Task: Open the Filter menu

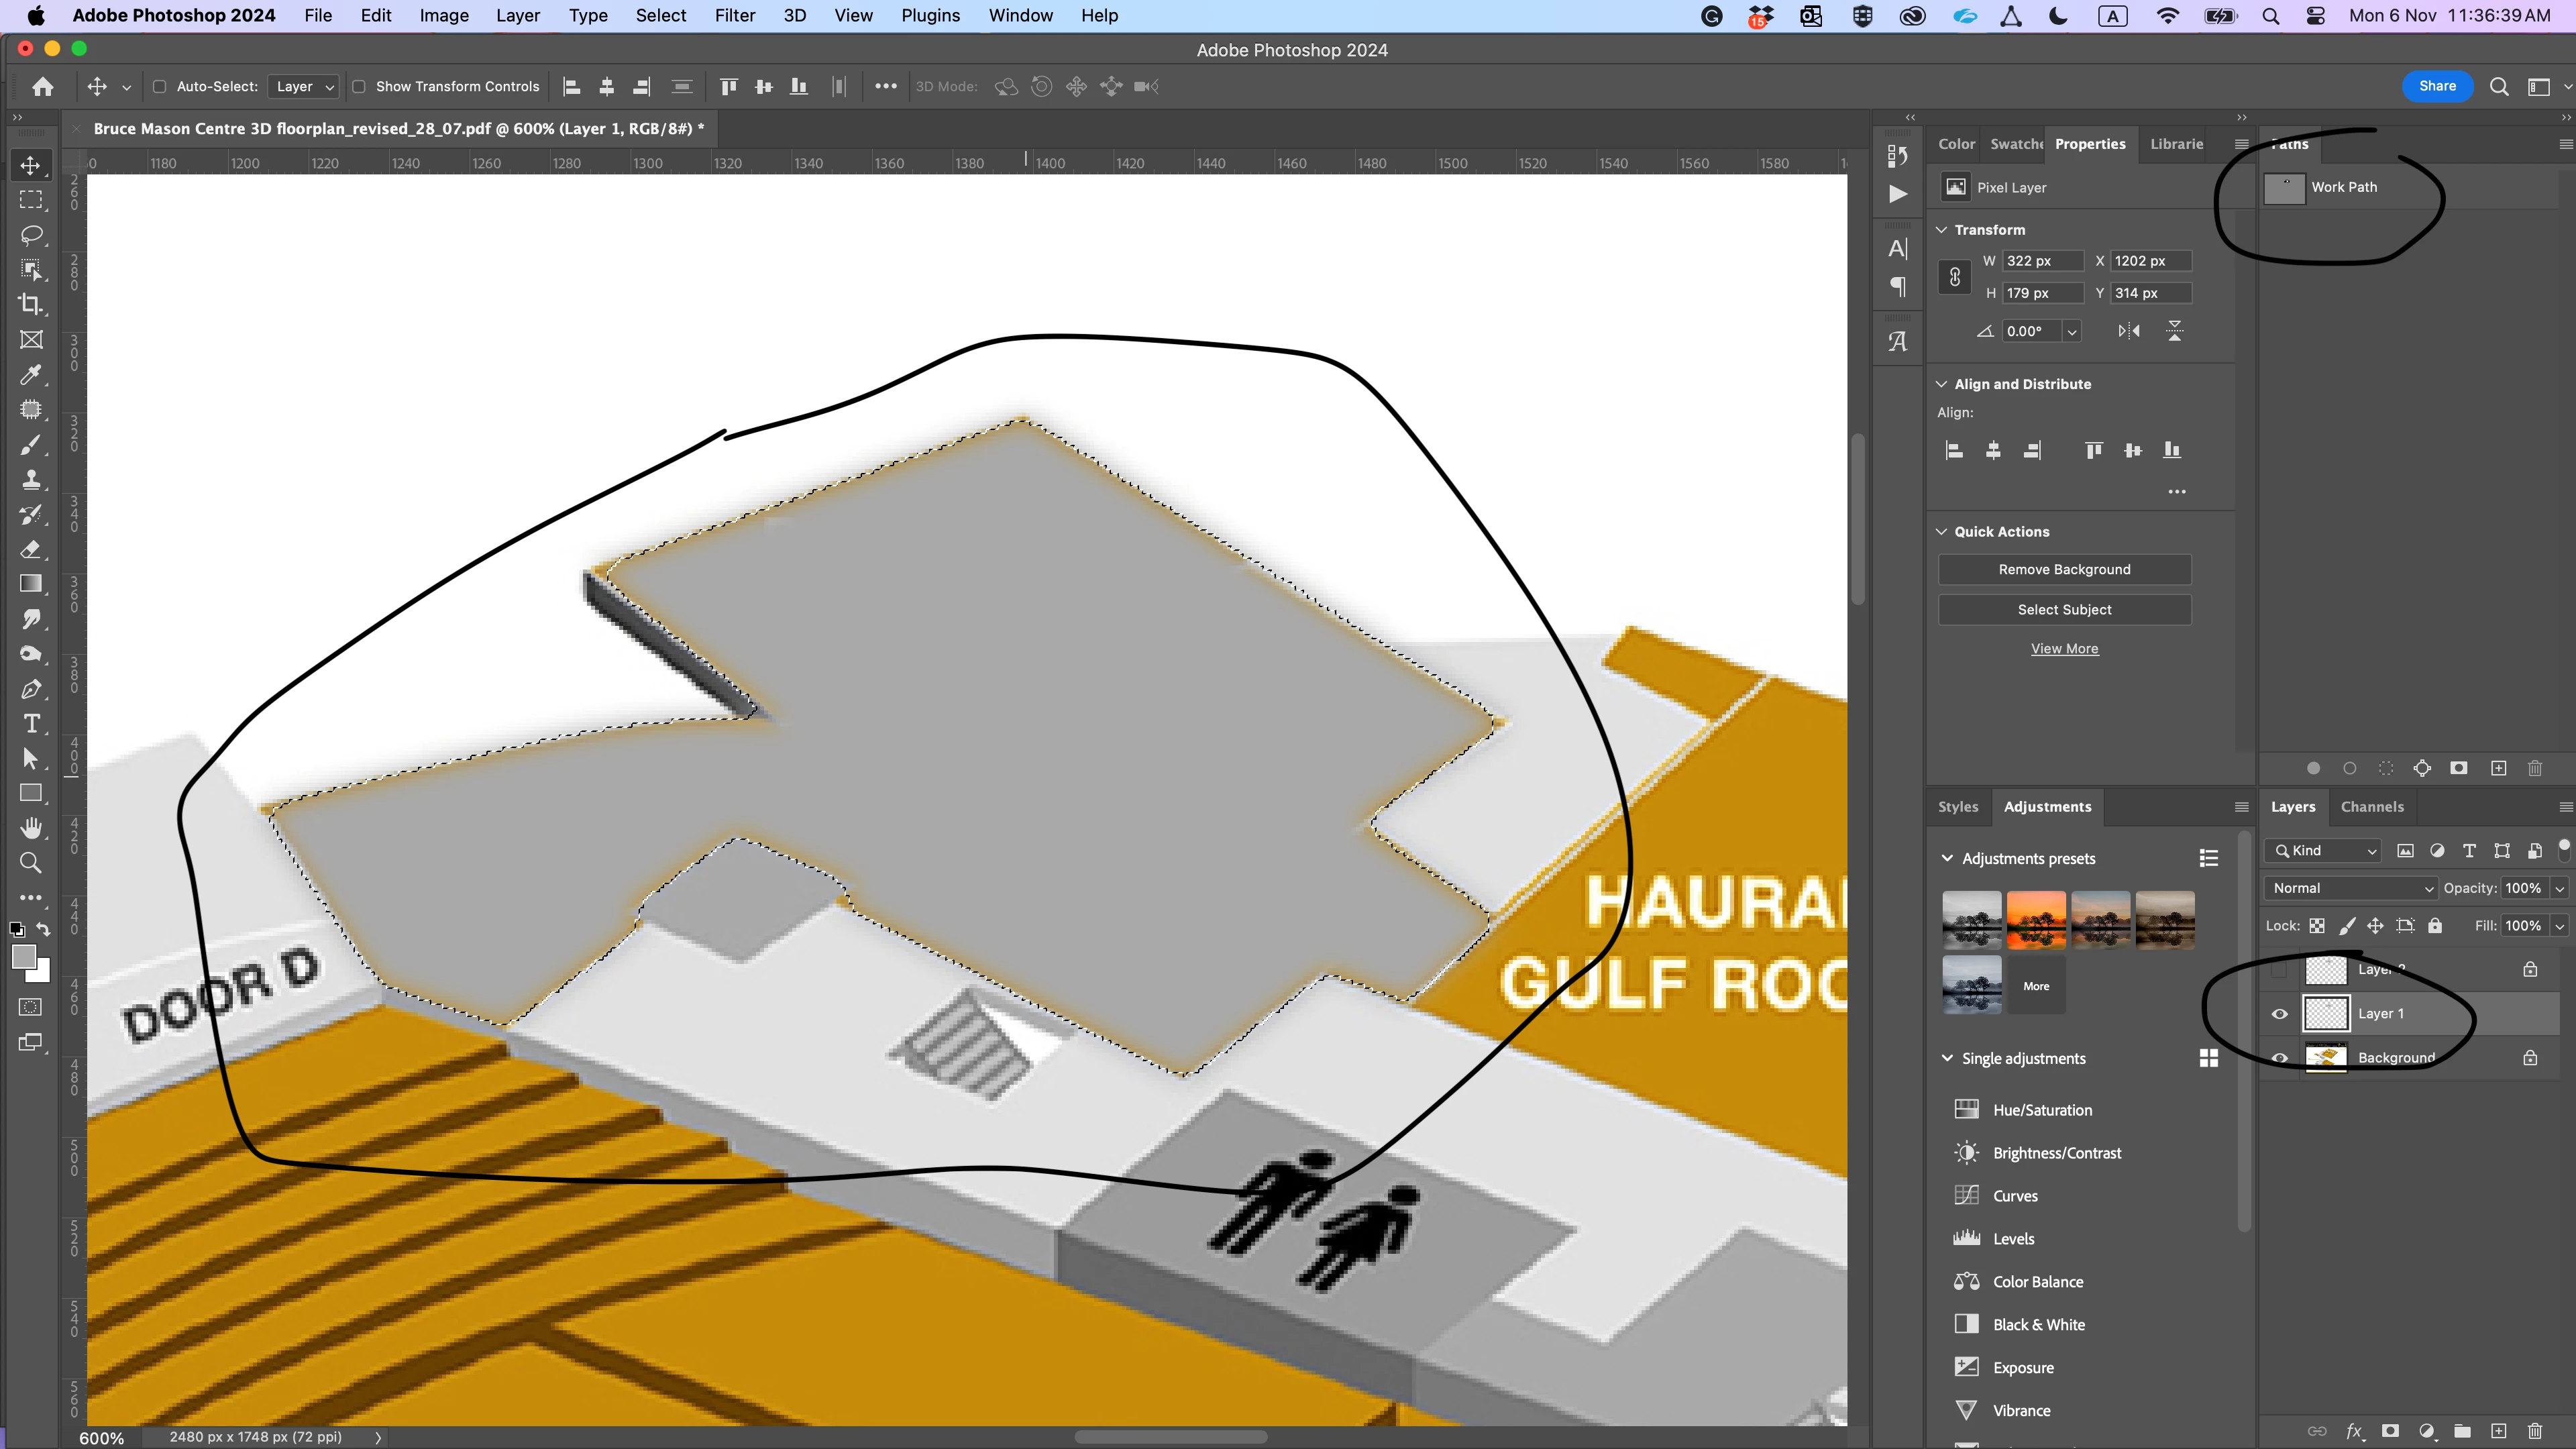Action: click(734, 16)
